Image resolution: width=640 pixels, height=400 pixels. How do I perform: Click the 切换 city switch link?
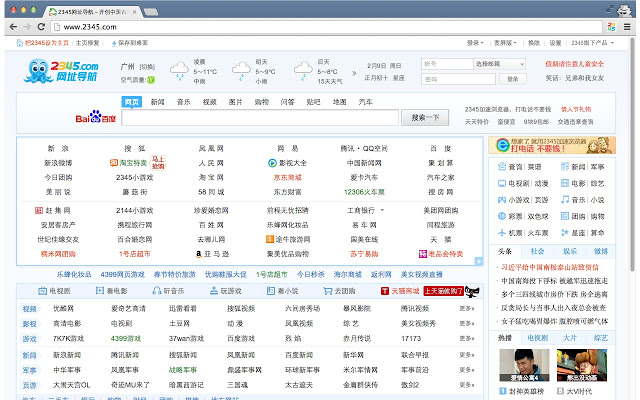tap(147, 67)
